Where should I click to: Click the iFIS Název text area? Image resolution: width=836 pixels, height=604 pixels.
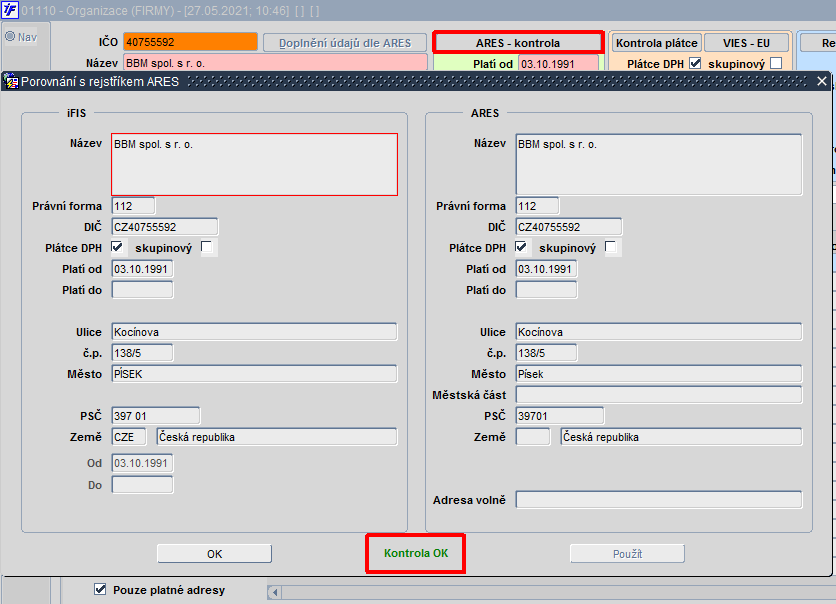[x=254, y=164]
